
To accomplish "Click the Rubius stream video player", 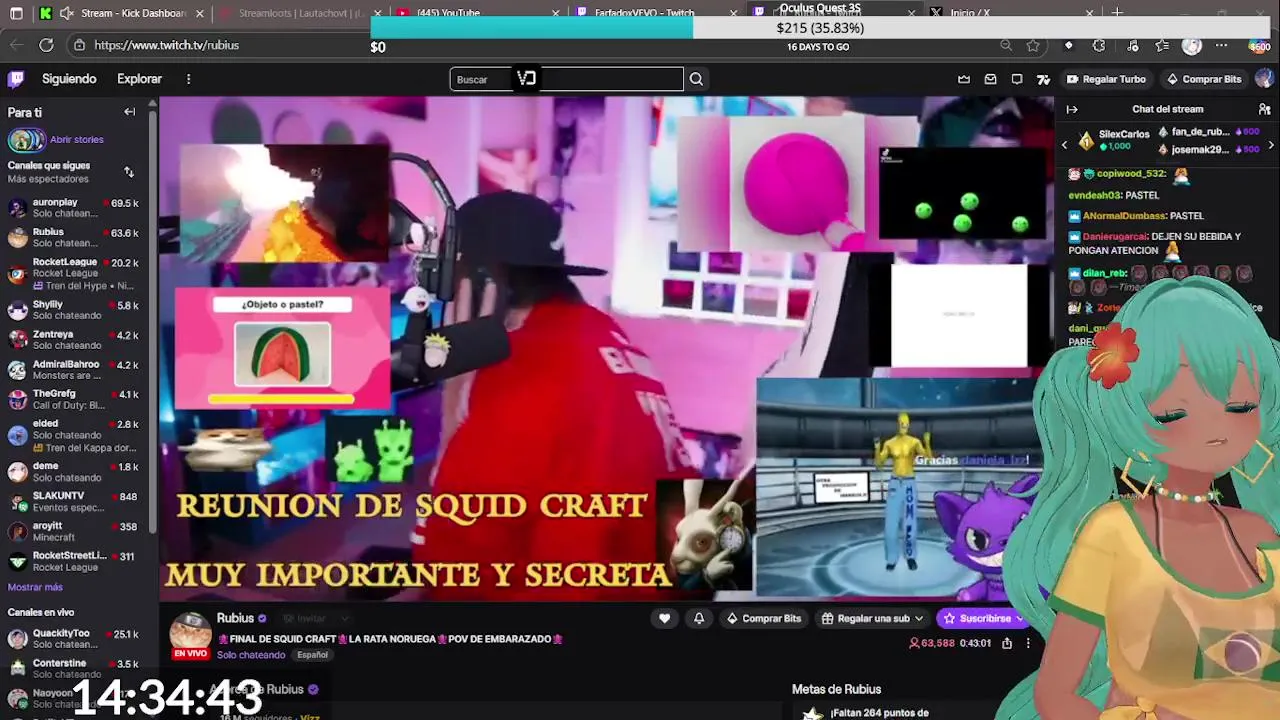I will (x=606, y=348).
